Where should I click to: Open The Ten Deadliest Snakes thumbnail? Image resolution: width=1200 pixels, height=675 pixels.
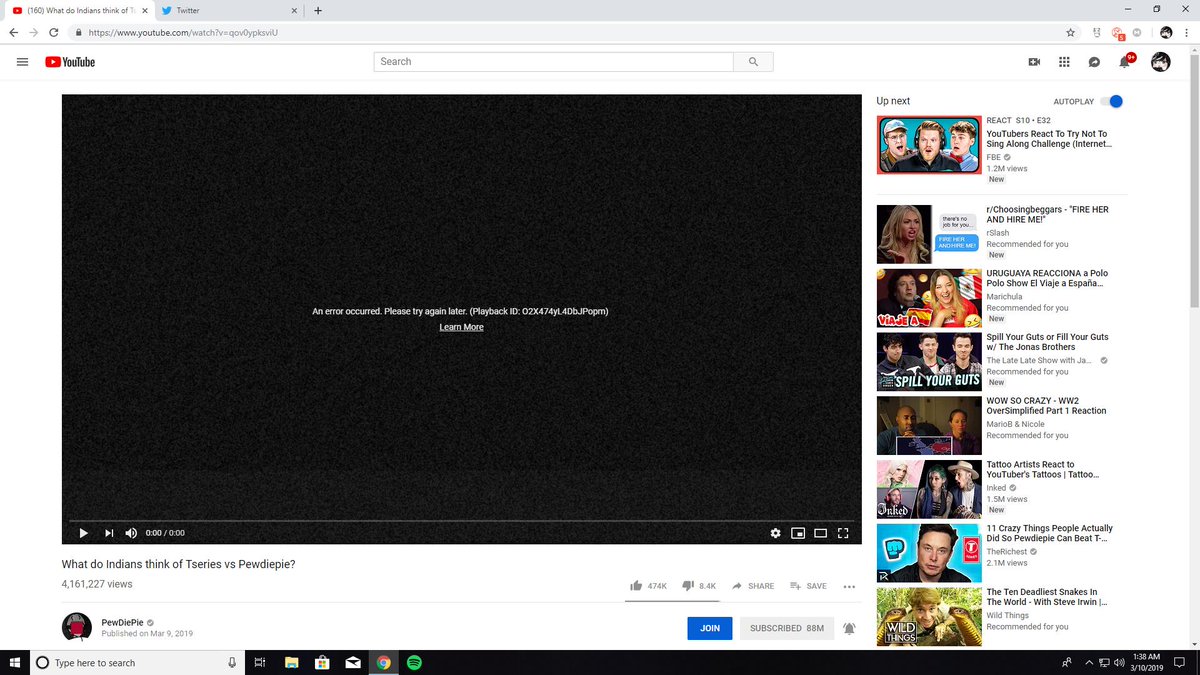[x=929, y=617]
